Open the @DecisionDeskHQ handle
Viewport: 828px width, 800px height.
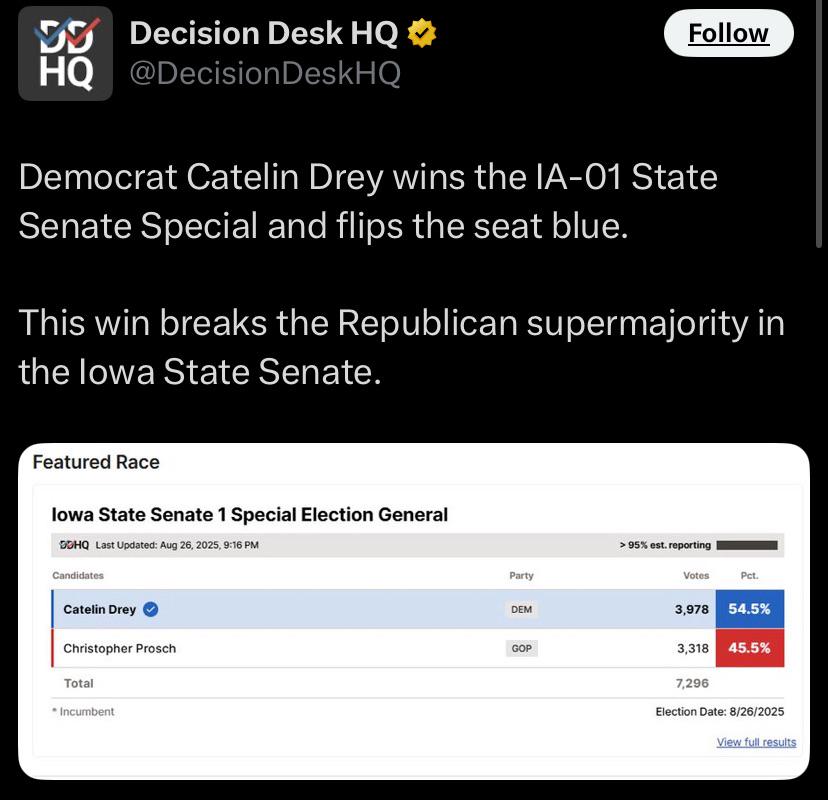(x=265, y=73)
